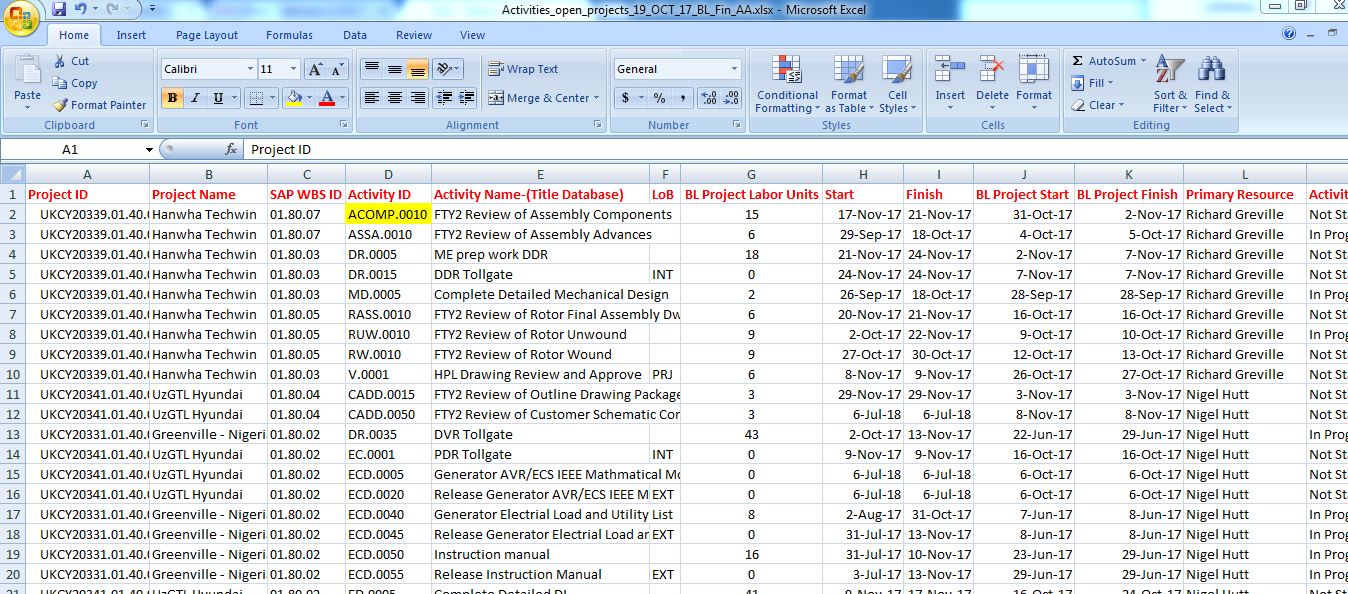The image size is (1348, 594).
Task: Click the Office button
Action: [21, 16]
